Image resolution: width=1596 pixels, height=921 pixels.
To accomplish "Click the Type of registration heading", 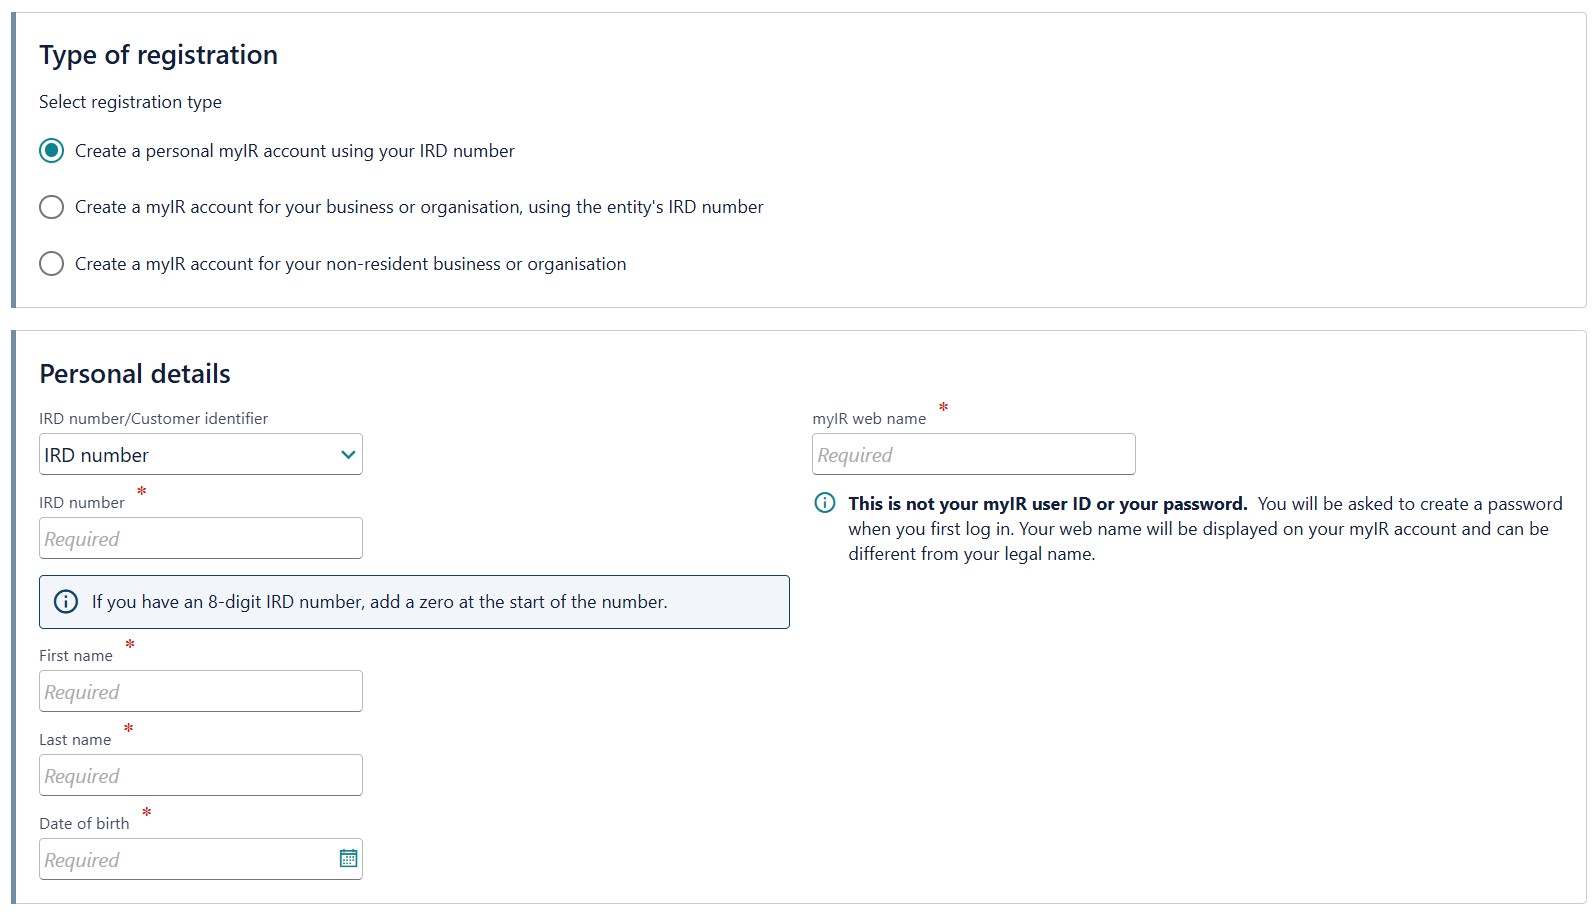I will pos(157,55).
